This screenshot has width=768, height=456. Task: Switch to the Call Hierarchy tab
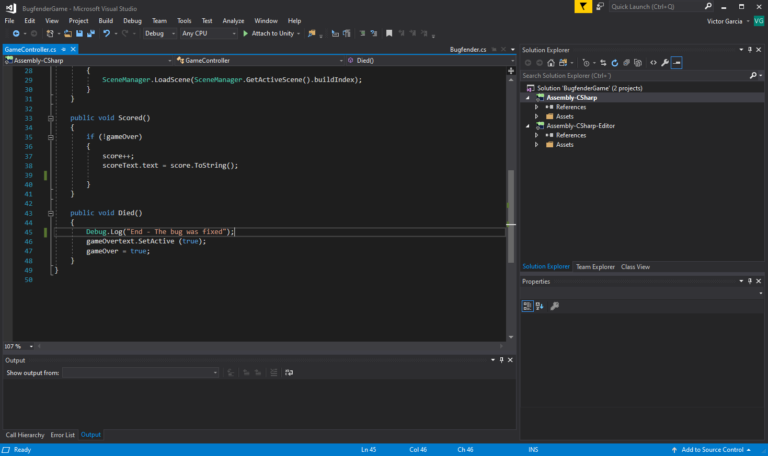pos(25,435)
